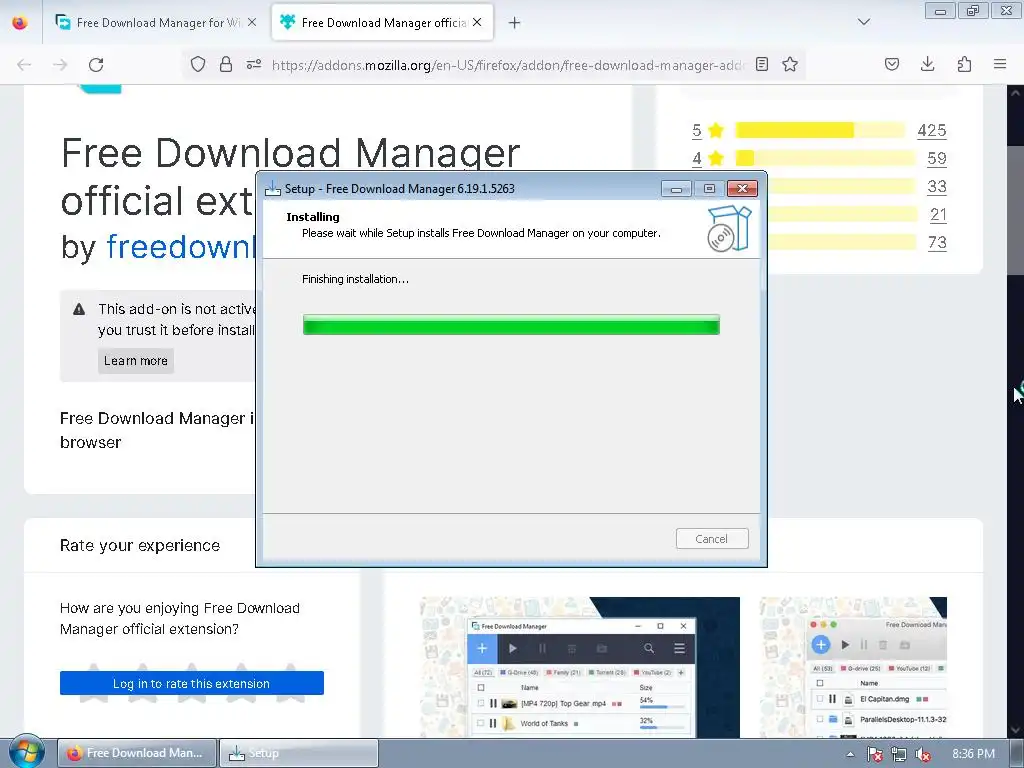Viewport: 1024px width, 768px height.
Task: Open the 33 reviews count link
Action: tap(936, 187)
